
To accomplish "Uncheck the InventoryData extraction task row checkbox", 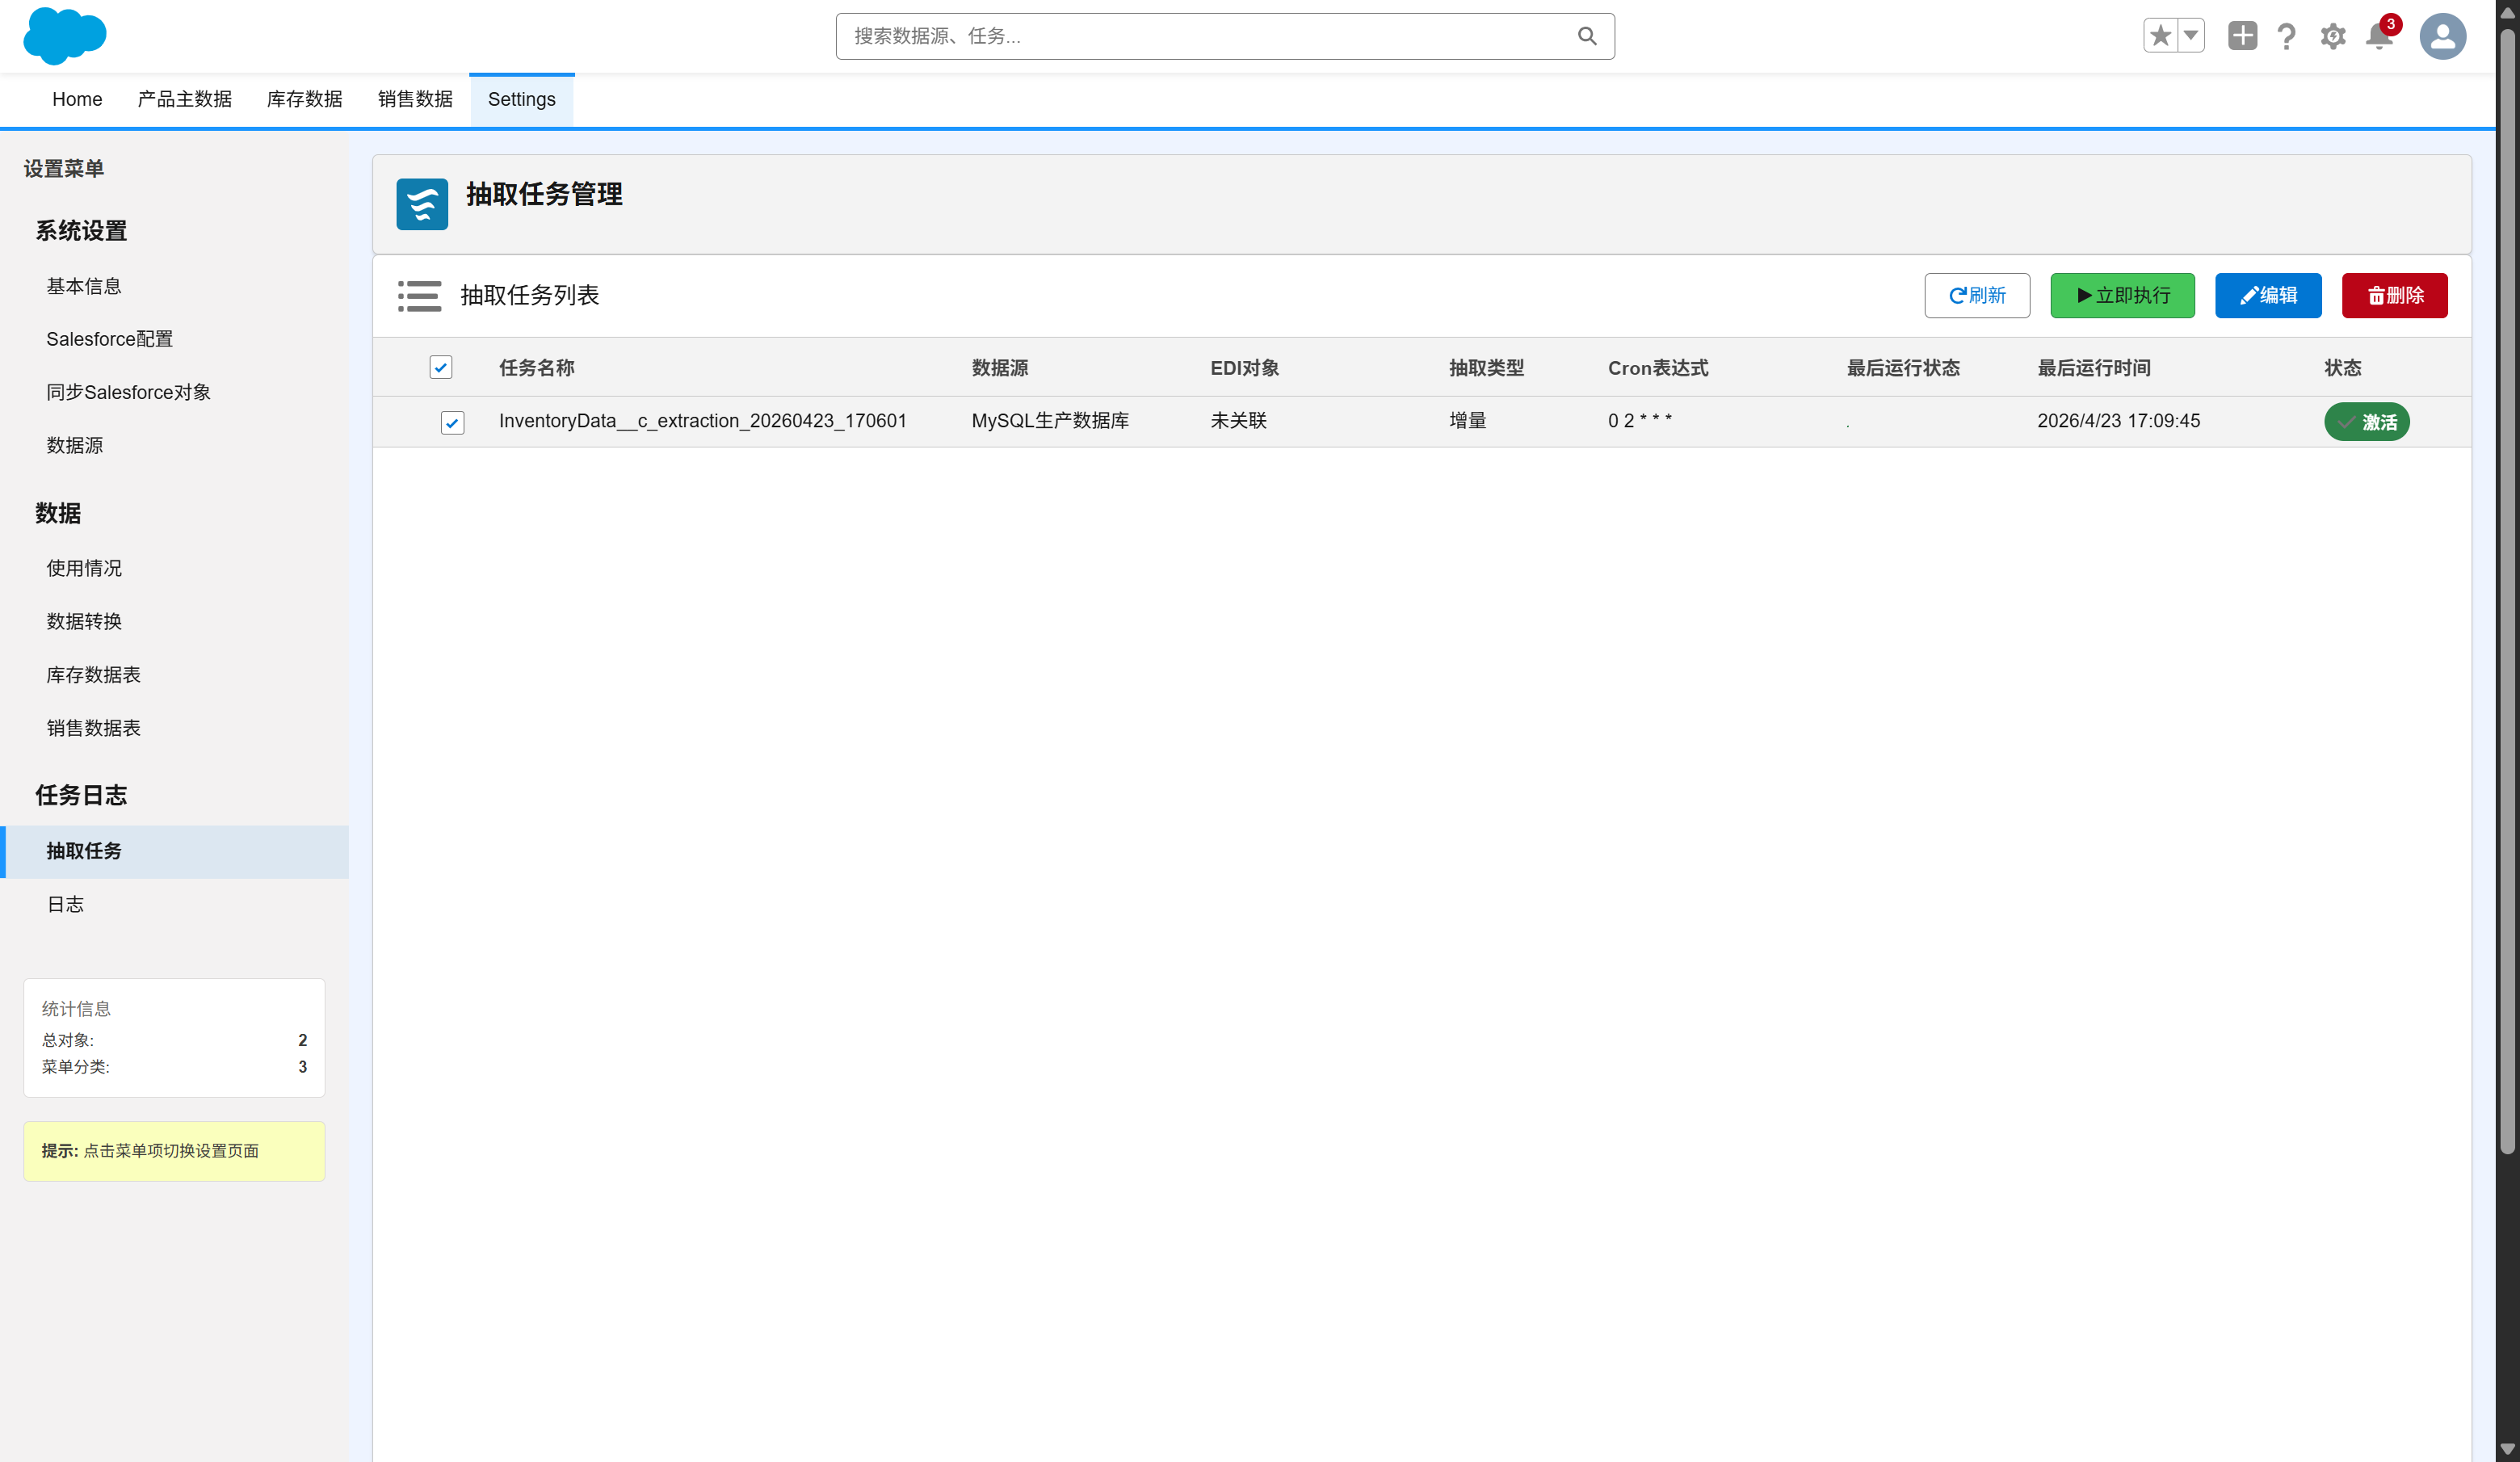I will 452,422.
